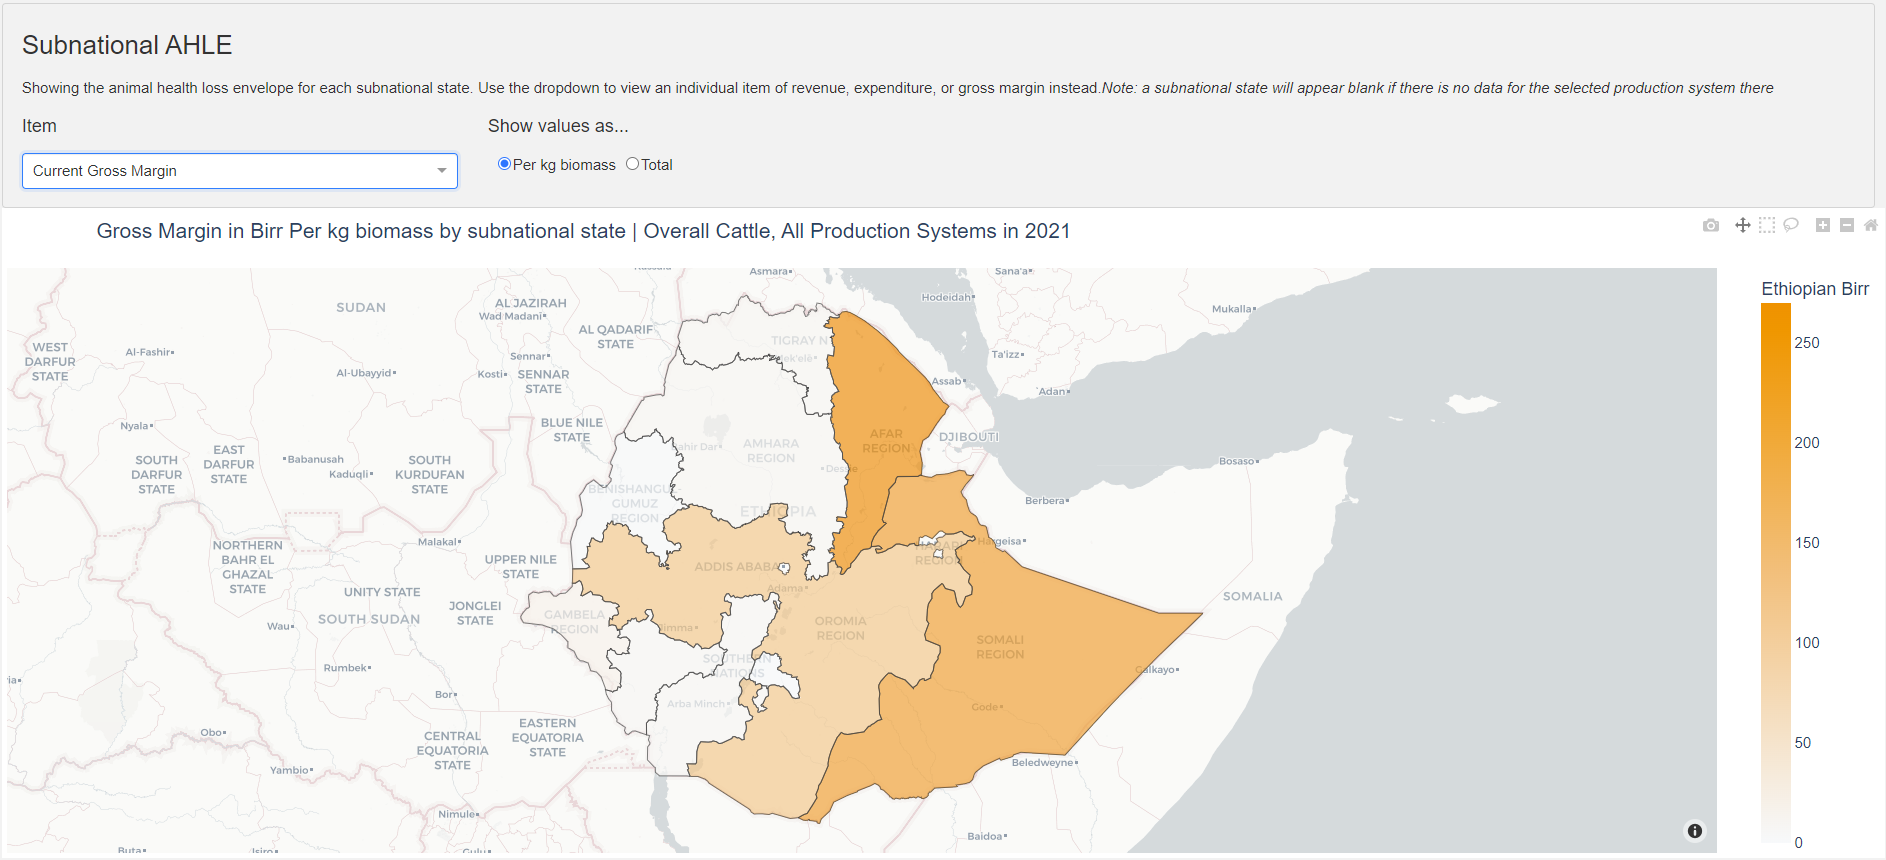Download the map as PNG with camera icon
The height and width of the screenshot is (860, 1886).
1711,225
